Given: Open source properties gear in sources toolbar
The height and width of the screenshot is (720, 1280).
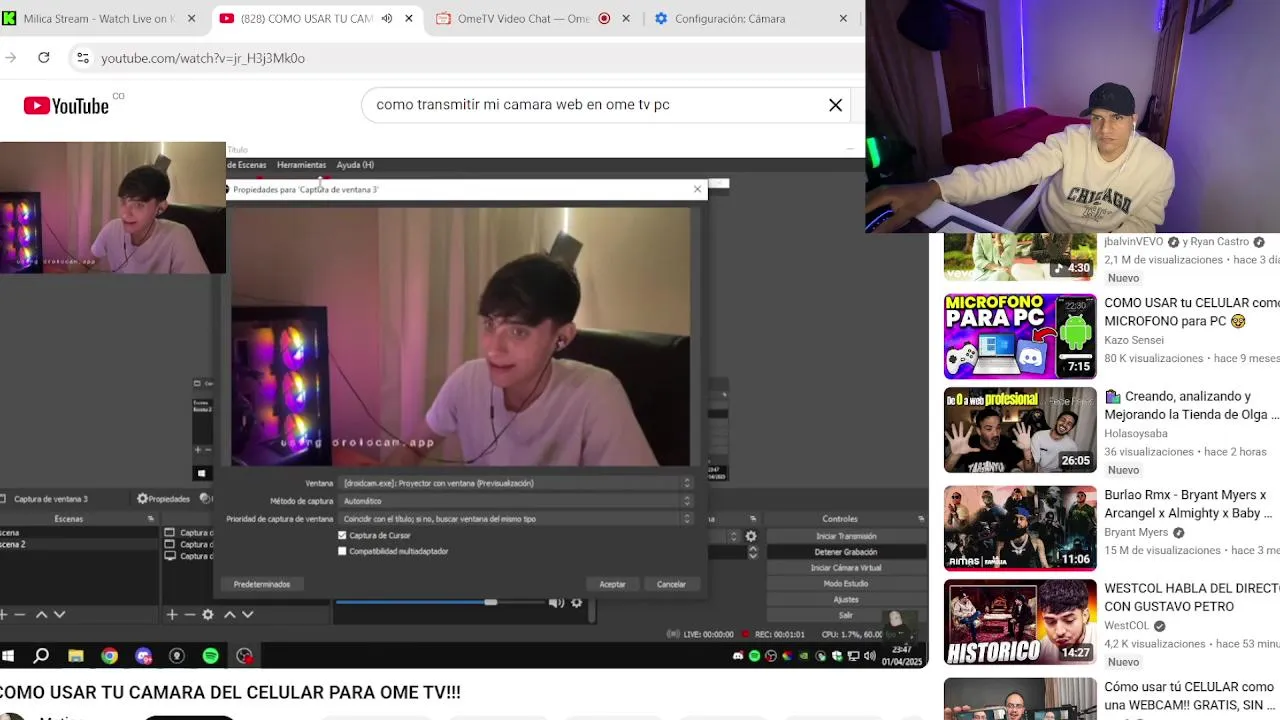Looking at the screenshot, I should pos(208,614).
